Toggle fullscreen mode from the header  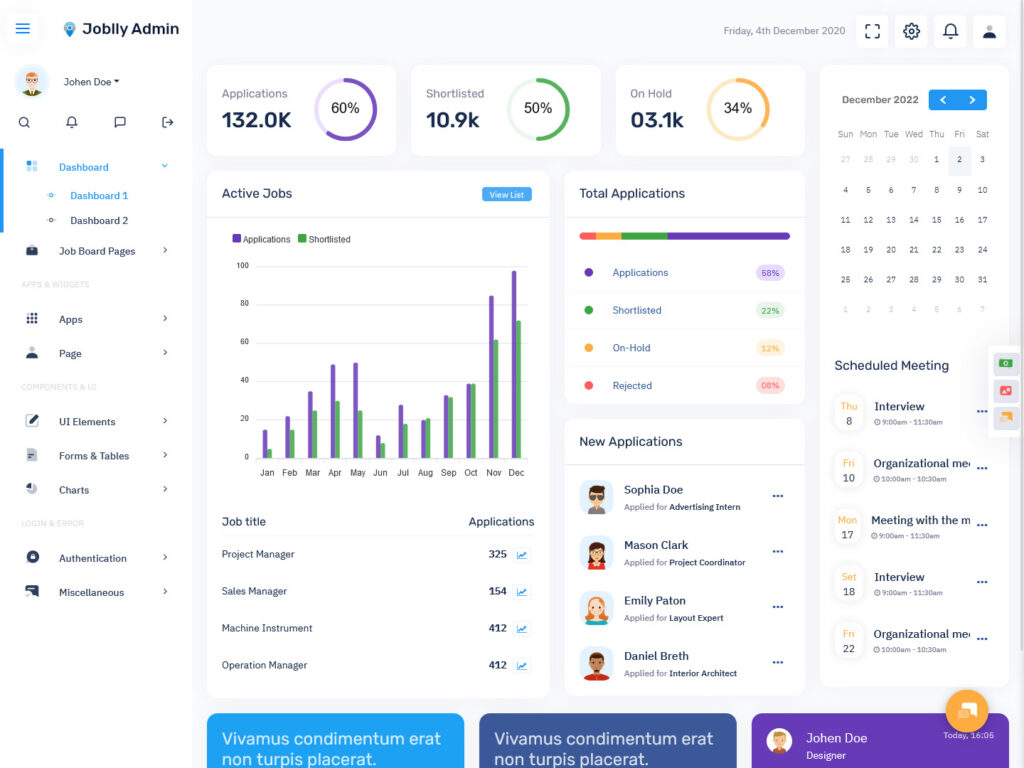coord(871,31)
